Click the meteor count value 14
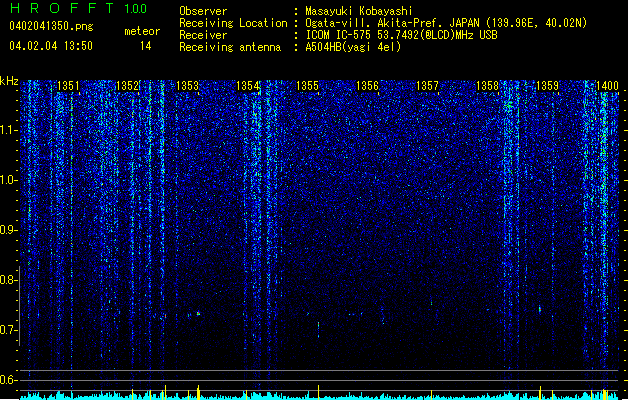 [x=146, y=46]
